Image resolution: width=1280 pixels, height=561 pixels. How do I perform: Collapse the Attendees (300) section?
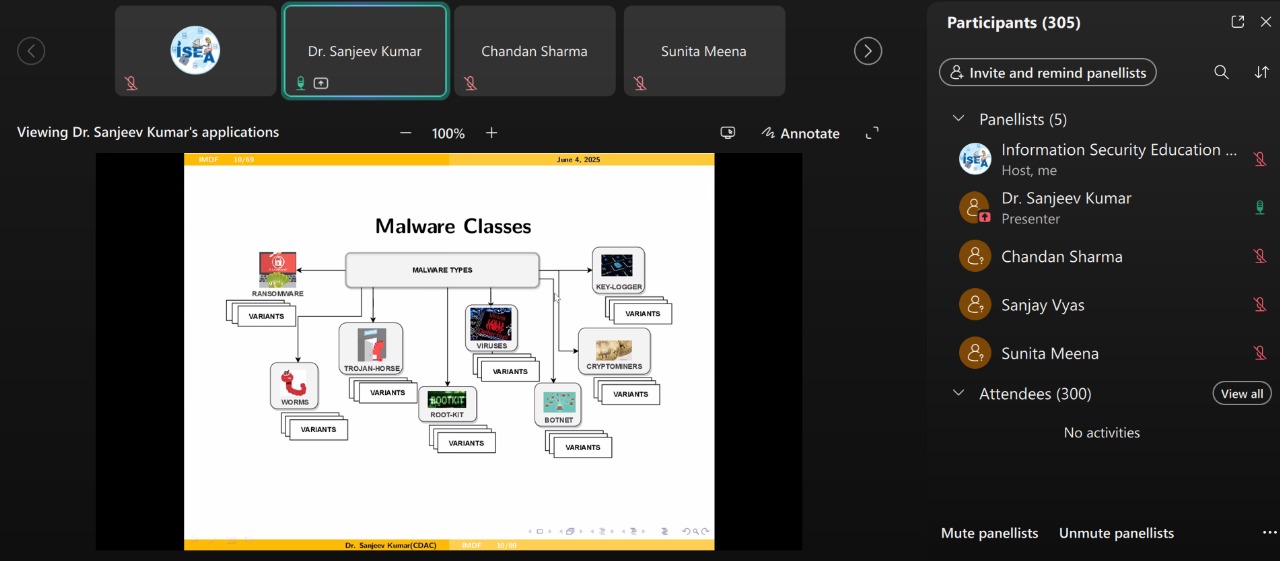pyautogui.click(x=958, y=393)
